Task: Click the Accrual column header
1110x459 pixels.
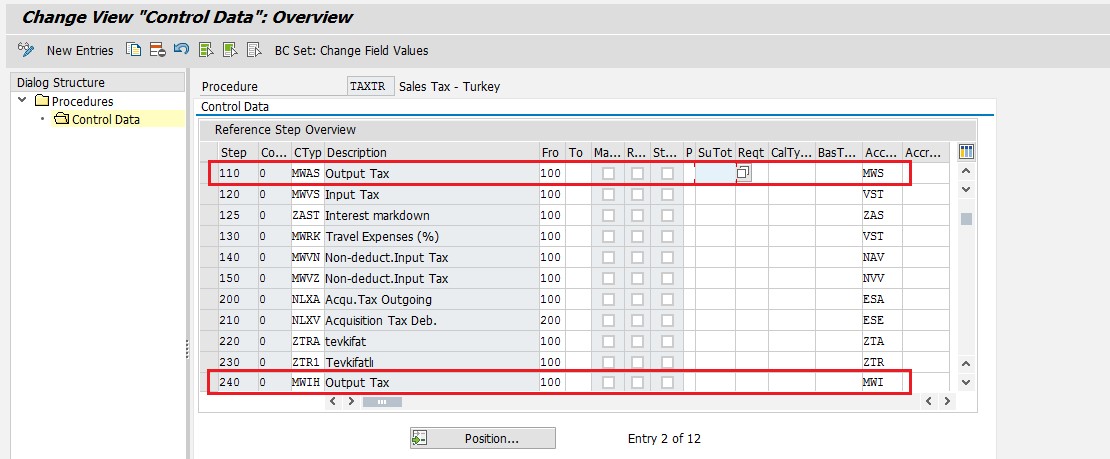Action: 922,152
